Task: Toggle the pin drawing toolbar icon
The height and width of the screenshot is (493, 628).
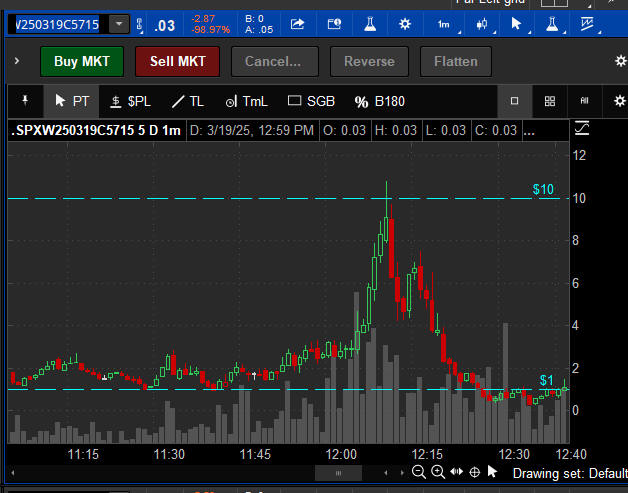Action: point(25,101)
